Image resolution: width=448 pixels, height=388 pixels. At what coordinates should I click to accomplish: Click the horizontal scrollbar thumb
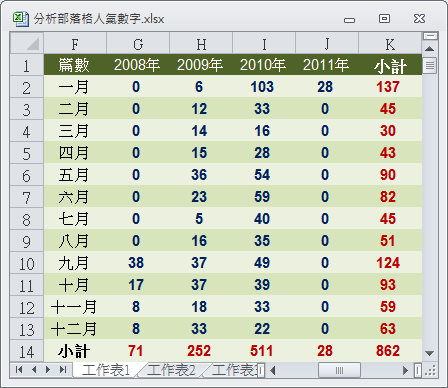339,370
